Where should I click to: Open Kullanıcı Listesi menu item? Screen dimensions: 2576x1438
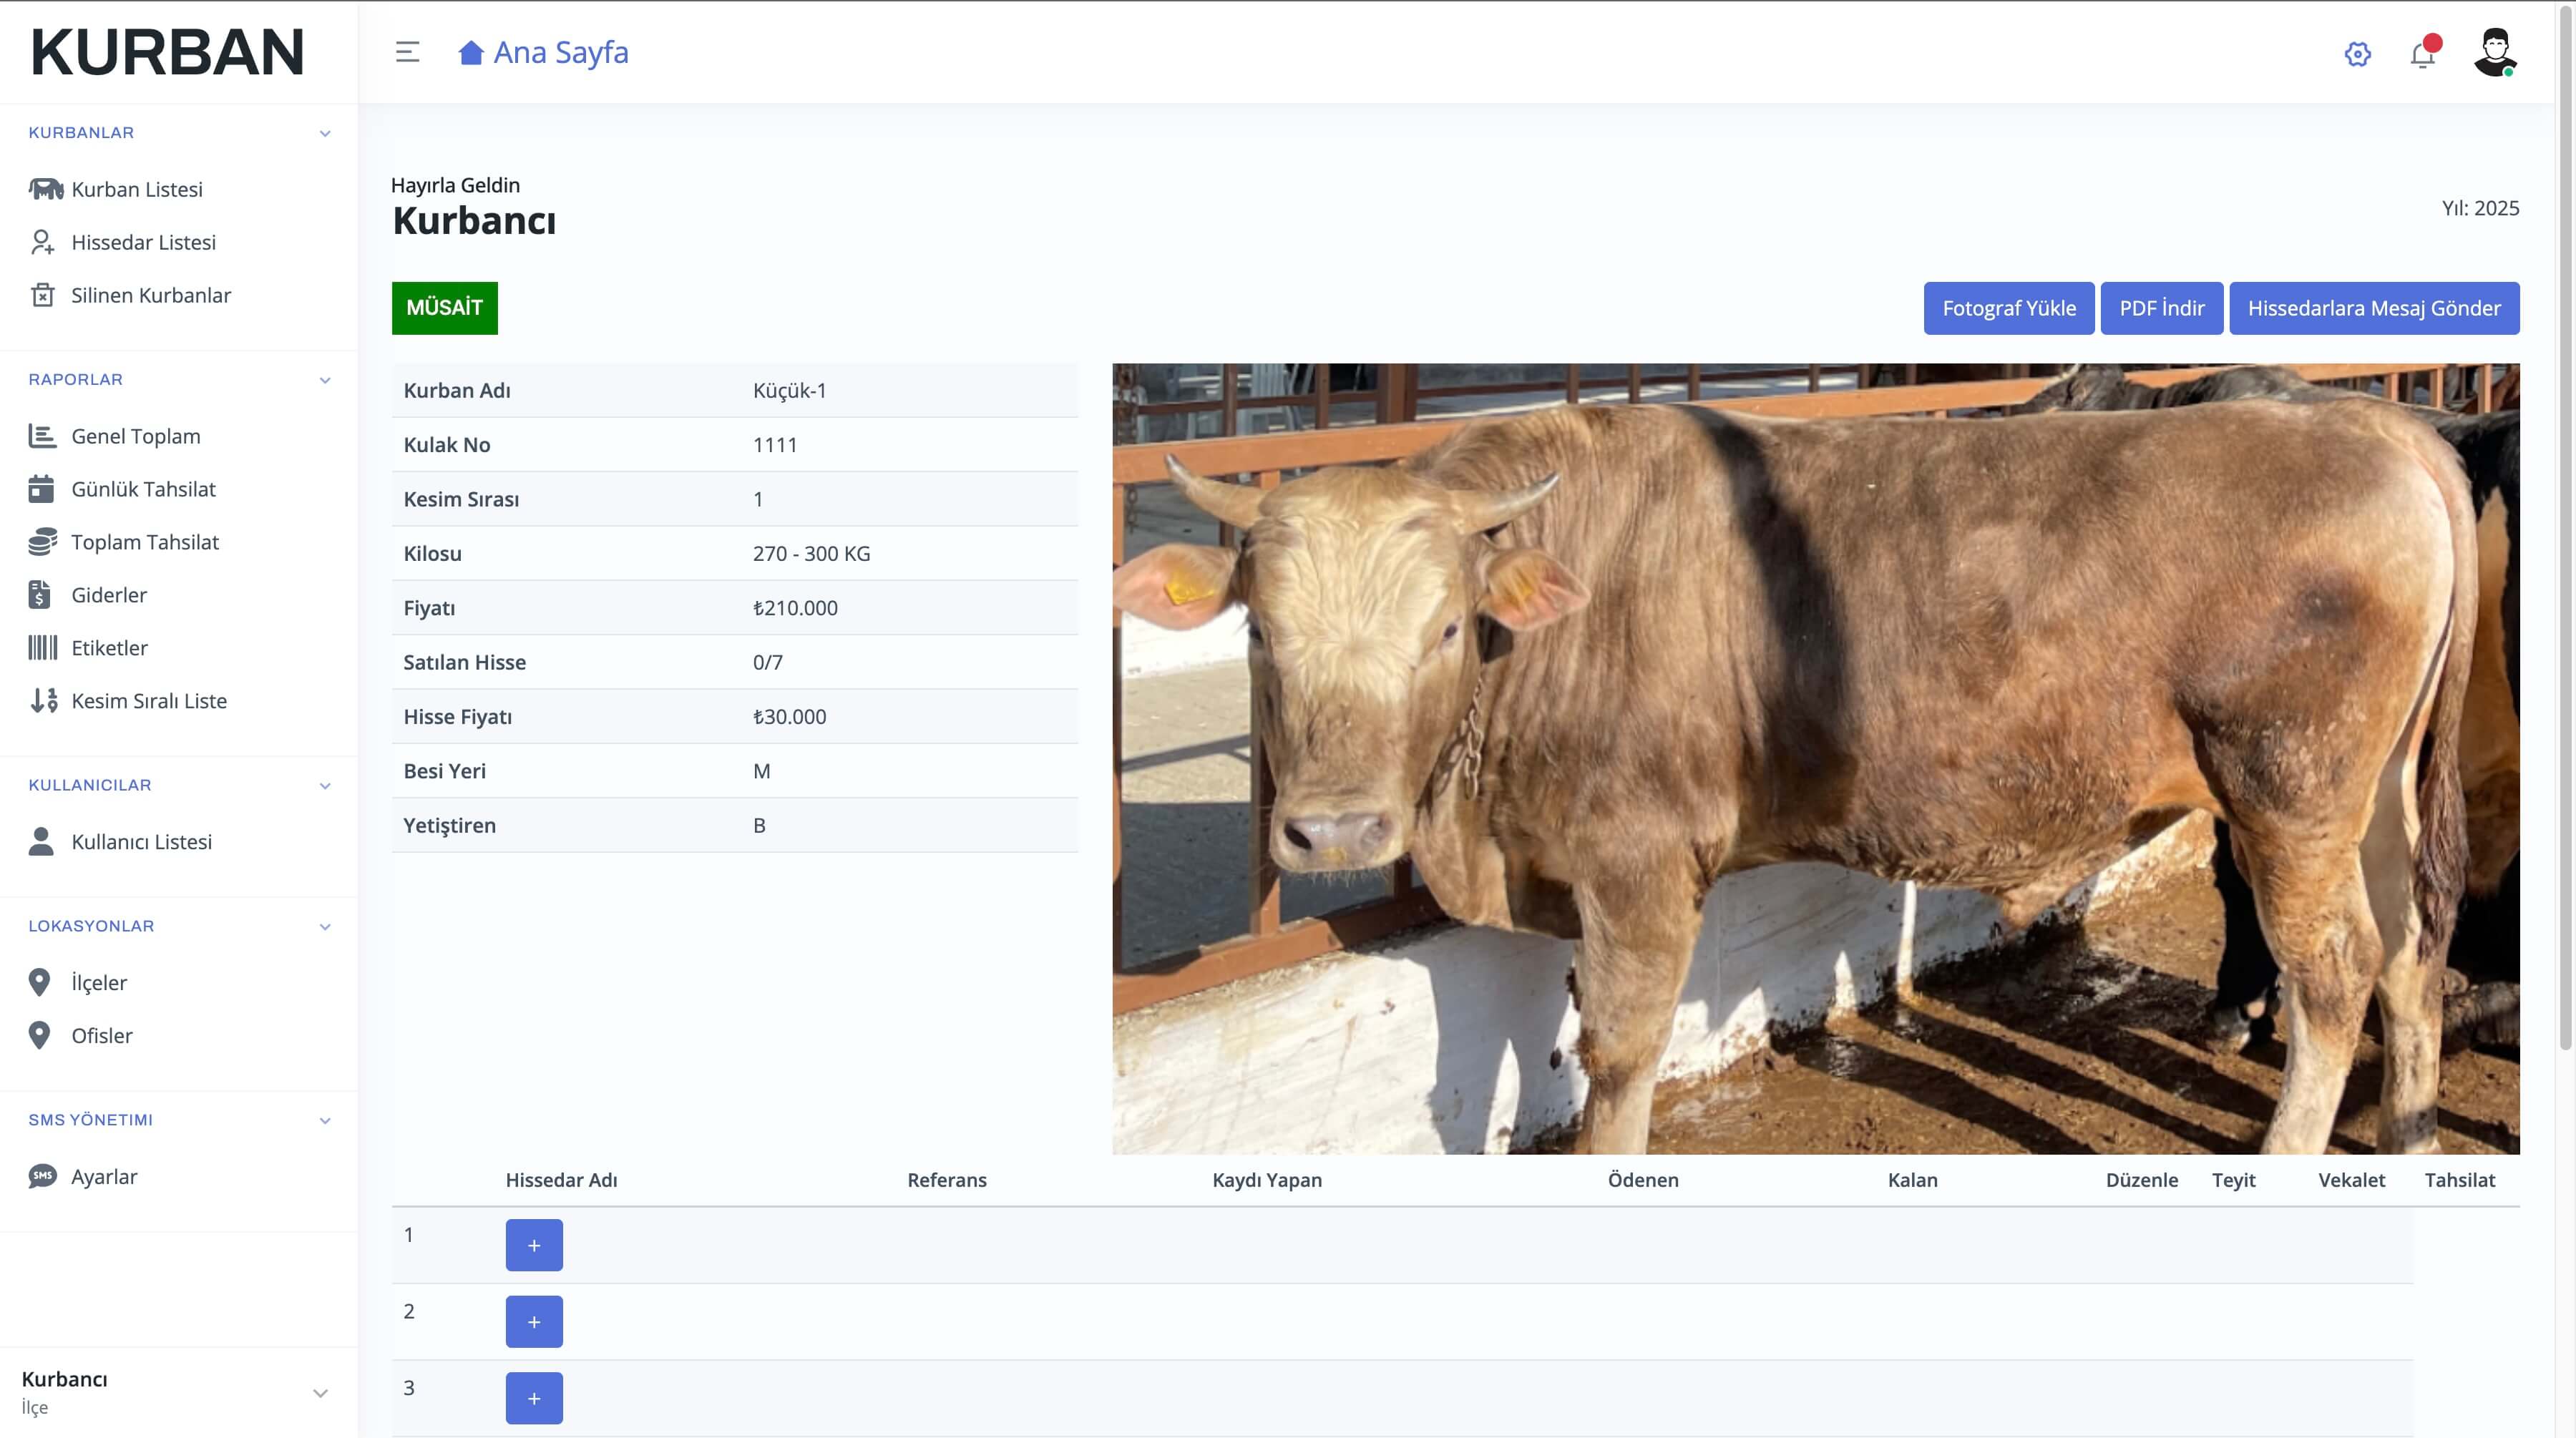(141, 842)
